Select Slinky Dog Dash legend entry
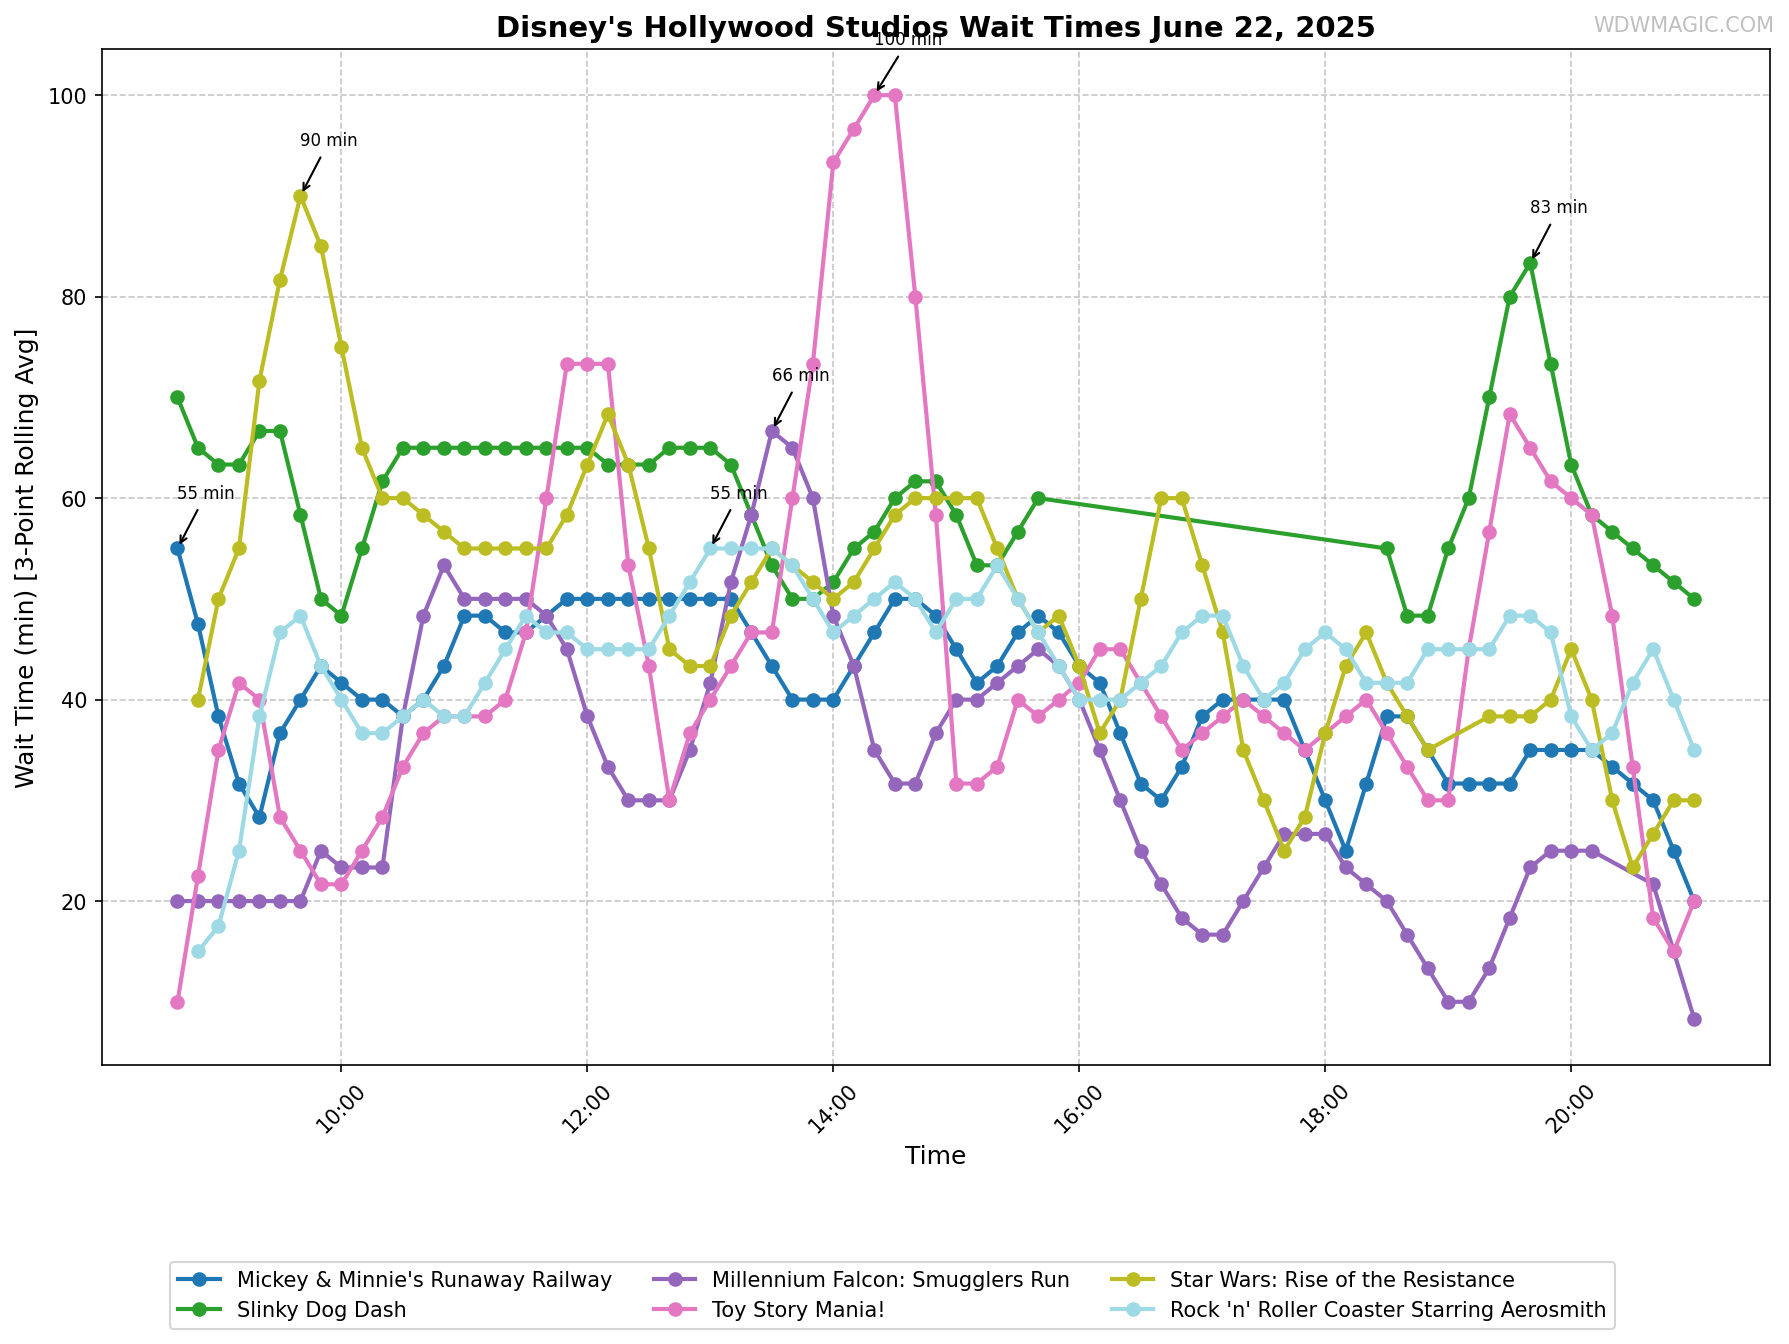The width and height of the screenshot is (1789, 1344). coord(292,1310)
